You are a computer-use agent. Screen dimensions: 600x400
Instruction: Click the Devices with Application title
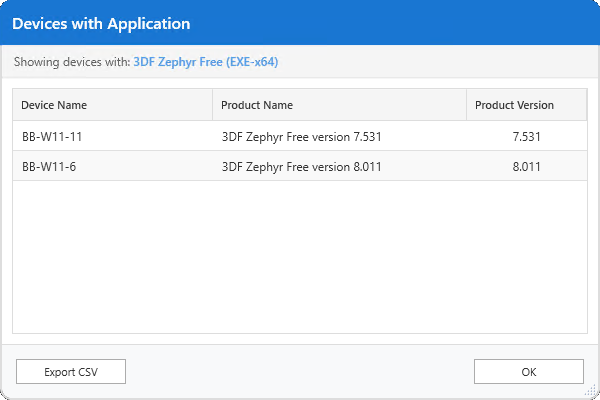(x=101, y=24)
